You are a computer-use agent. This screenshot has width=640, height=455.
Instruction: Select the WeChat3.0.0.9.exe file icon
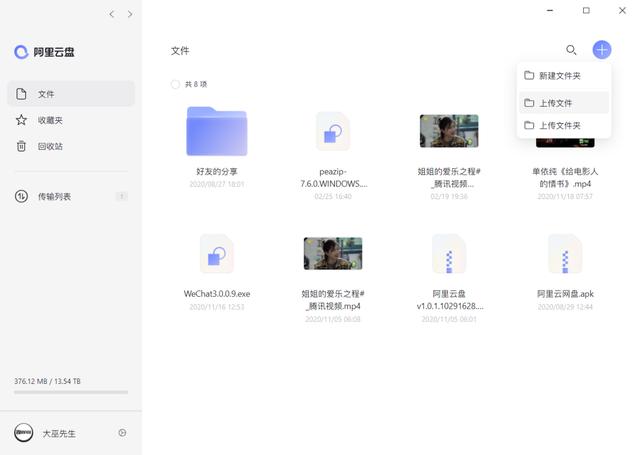click(x=217, y=254)
